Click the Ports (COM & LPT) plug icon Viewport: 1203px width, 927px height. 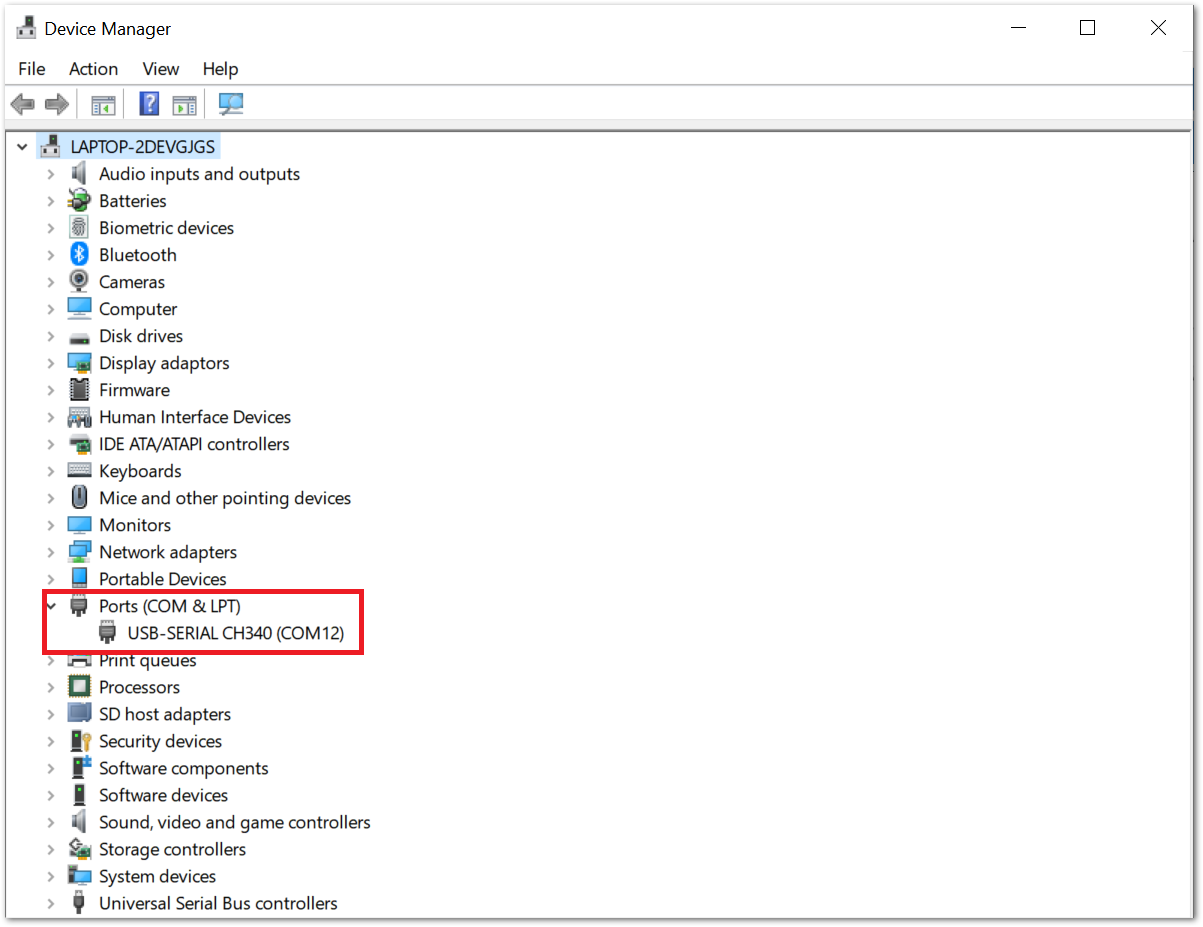(79, 606)
